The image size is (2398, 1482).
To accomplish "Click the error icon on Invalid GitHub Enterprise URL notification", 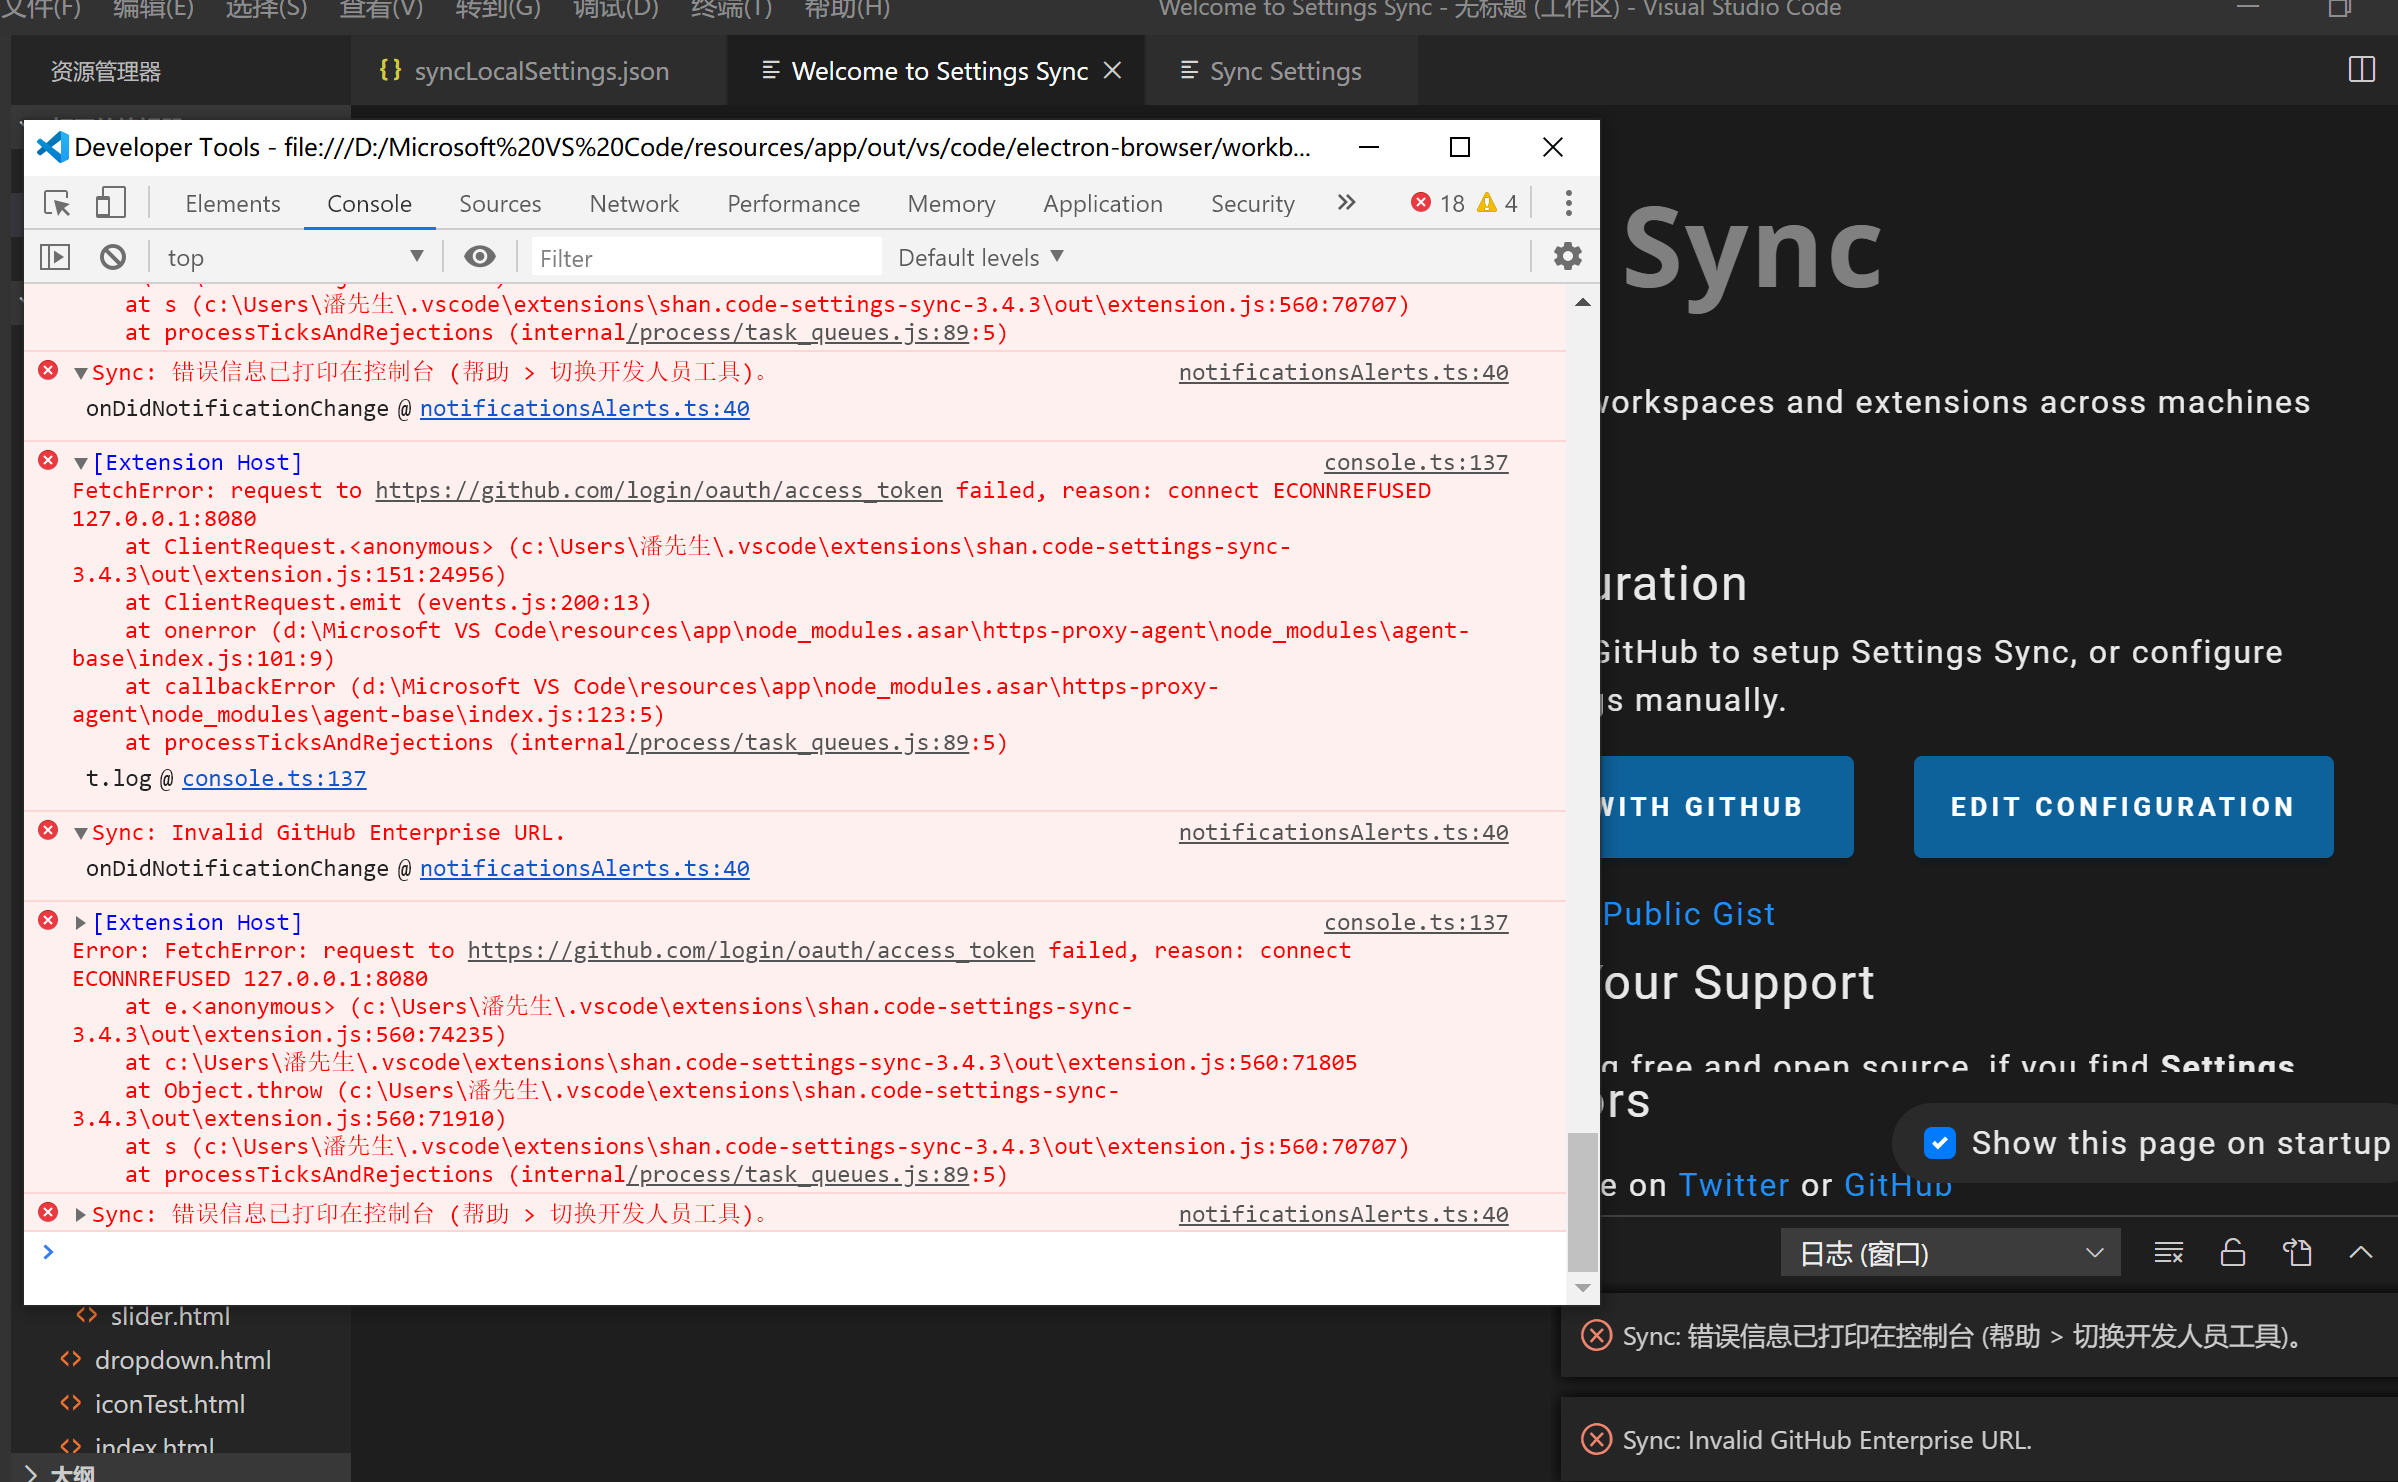I will click(x=1596, y=1439).
